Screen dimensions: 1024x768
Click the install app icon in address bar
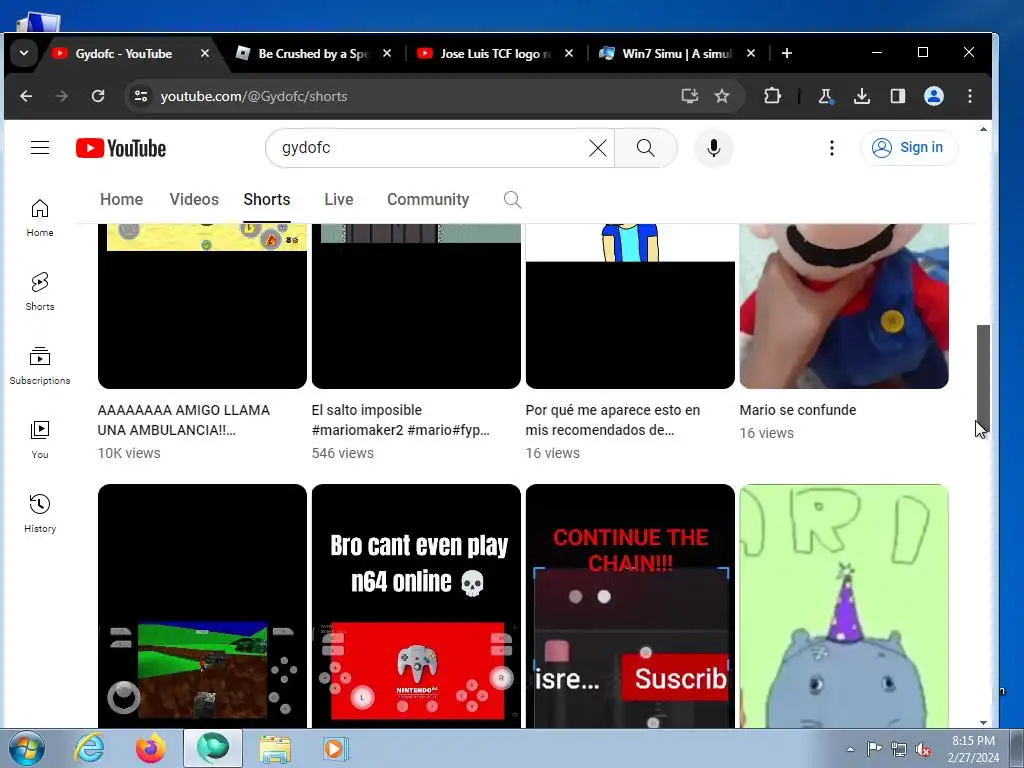[690, 96]
